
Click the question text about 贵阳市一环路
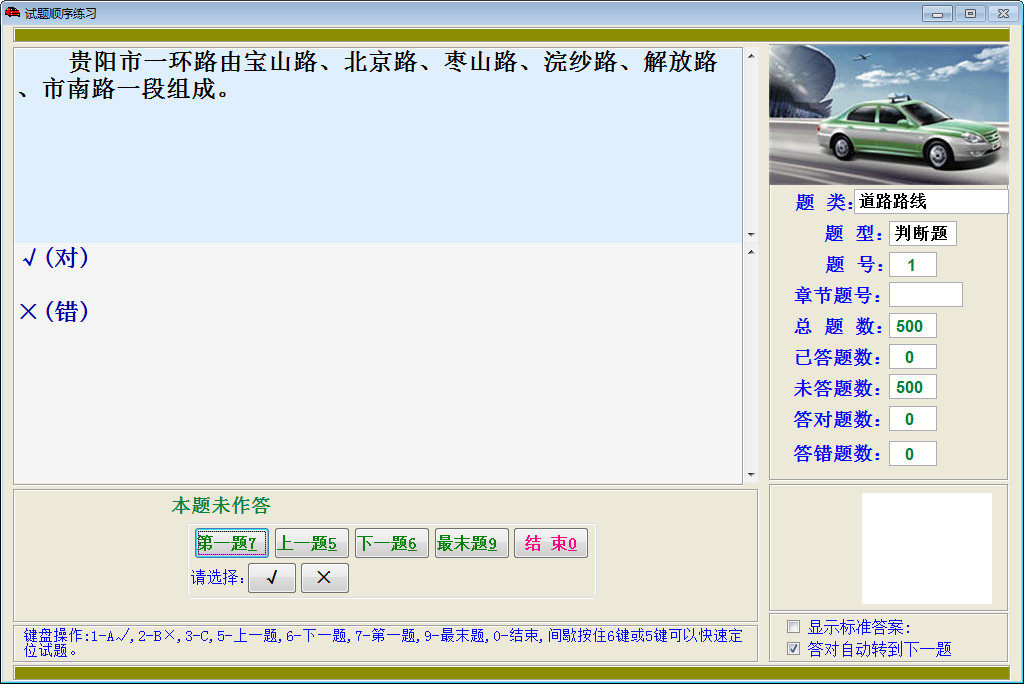pyautogui.click(x=370, y=76)
